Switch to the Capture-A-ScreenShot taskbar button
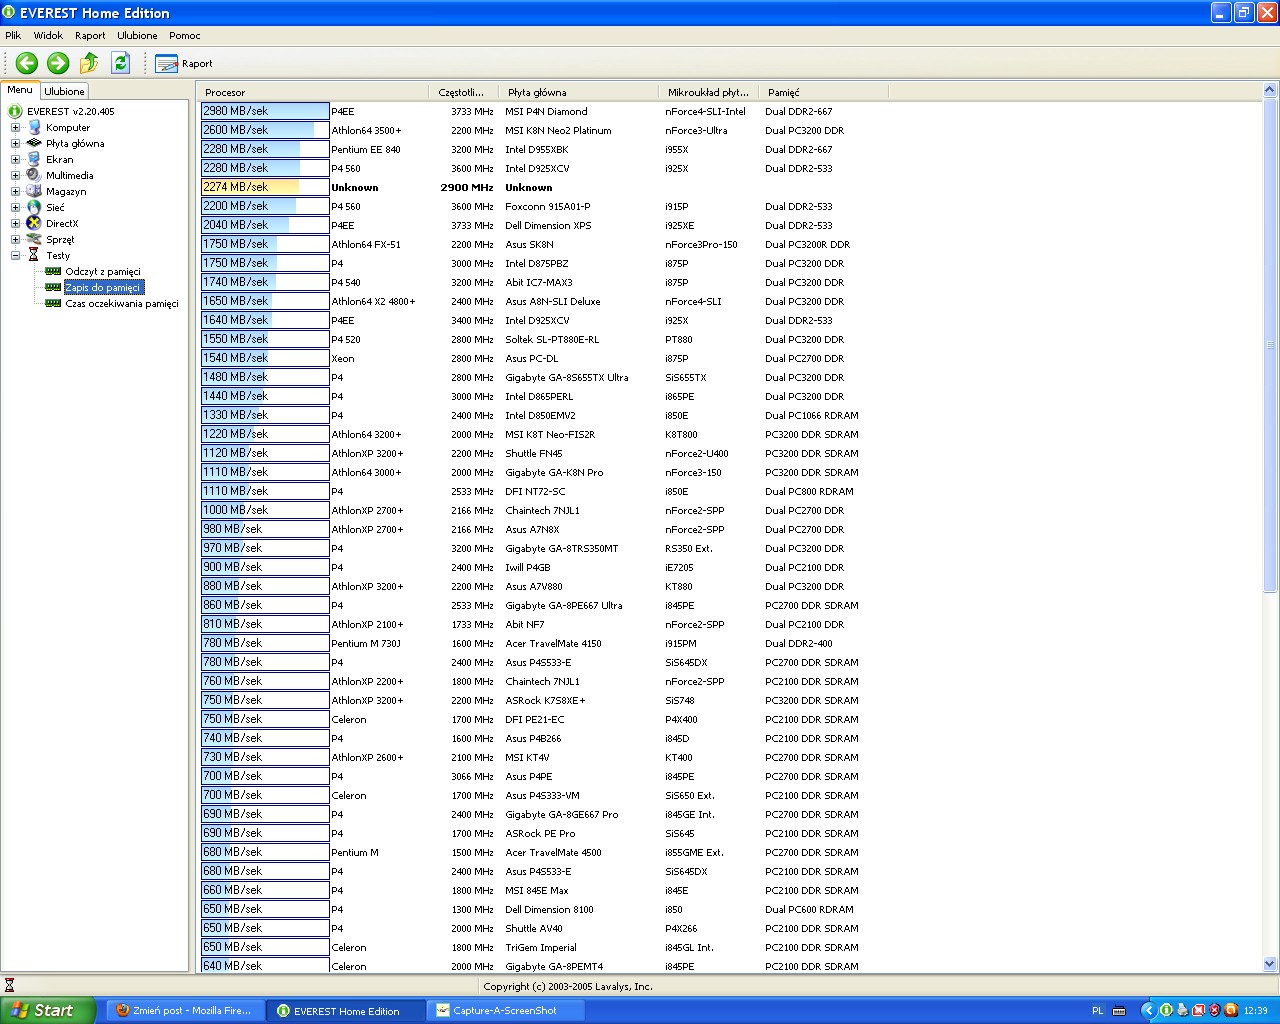 (505, 1010)
